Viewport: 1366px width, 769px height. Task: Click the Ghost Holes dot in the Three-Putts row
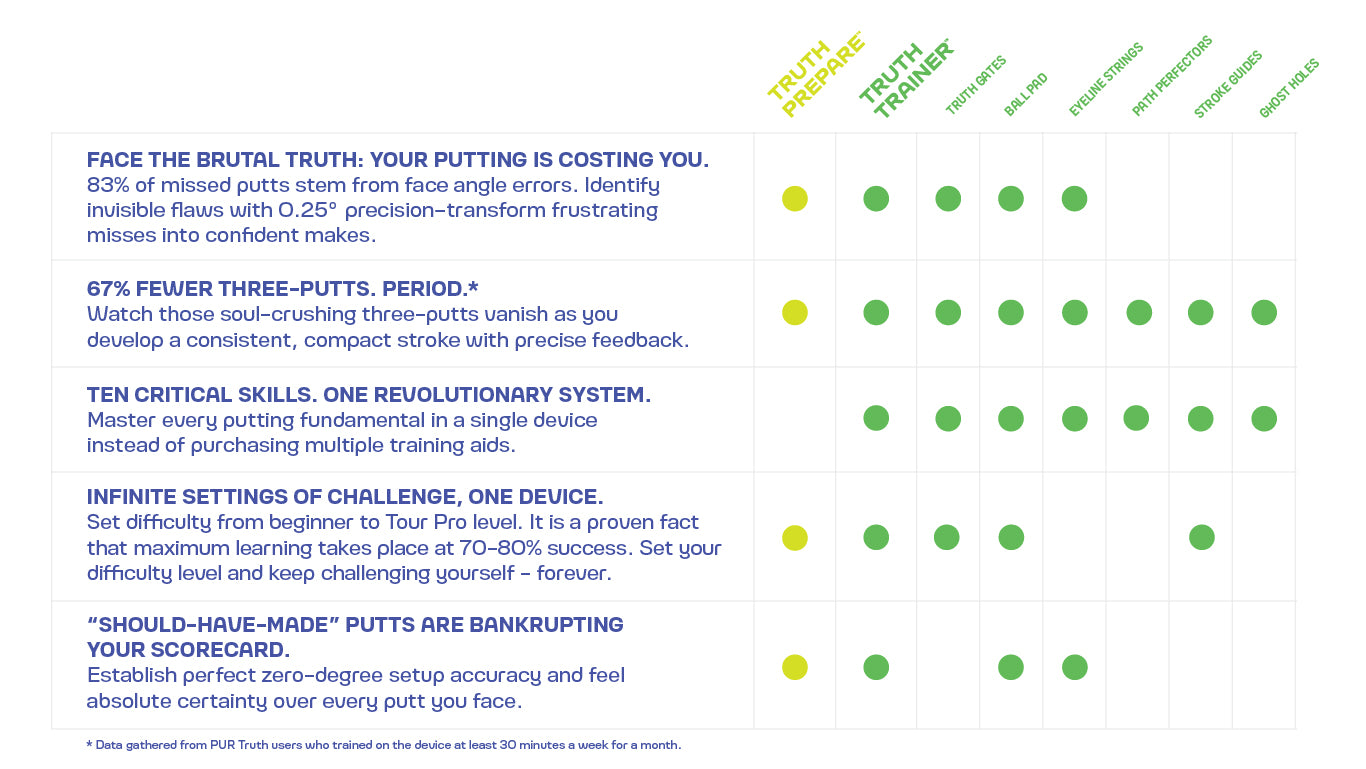point(1264,312)
